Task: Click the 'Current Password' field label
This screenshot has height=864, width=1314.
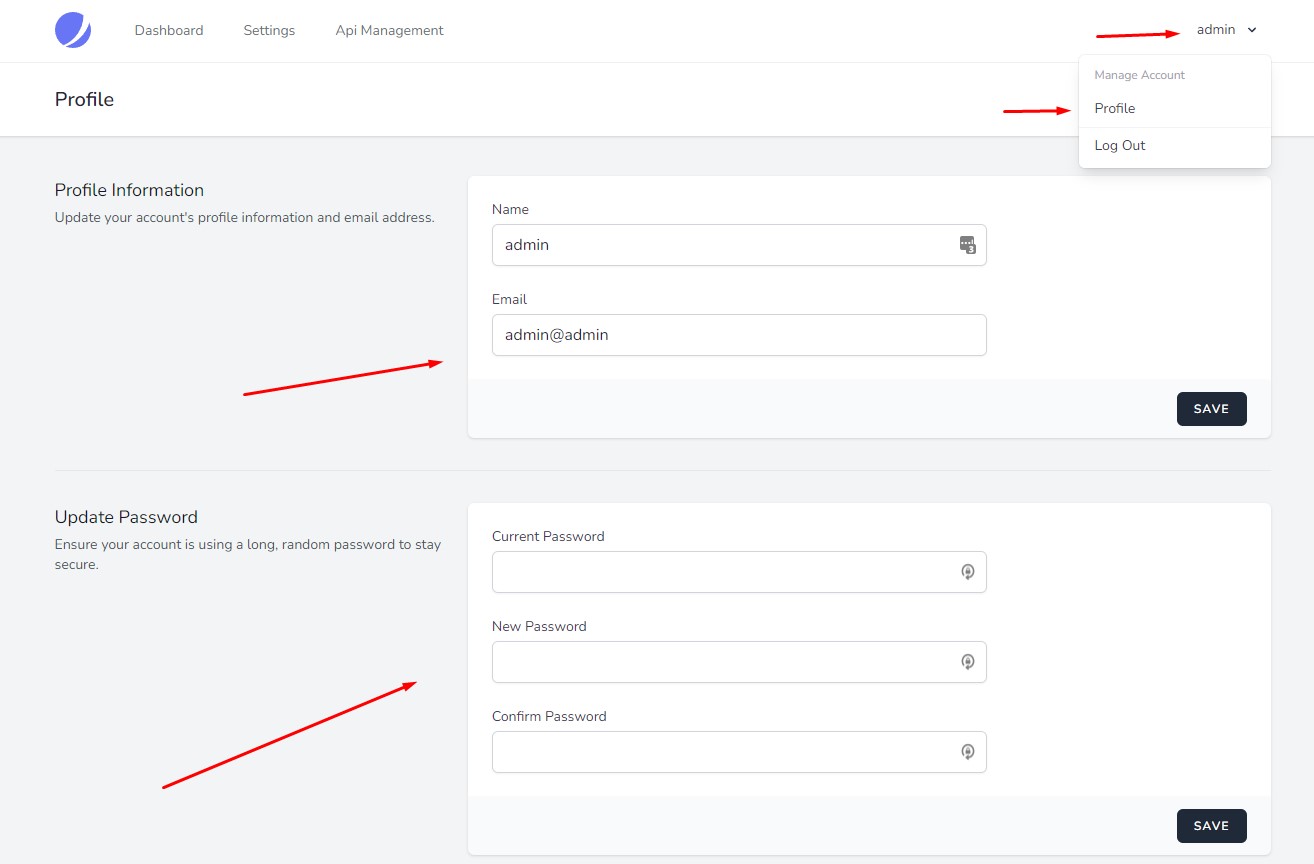Action: pos(548,536)
